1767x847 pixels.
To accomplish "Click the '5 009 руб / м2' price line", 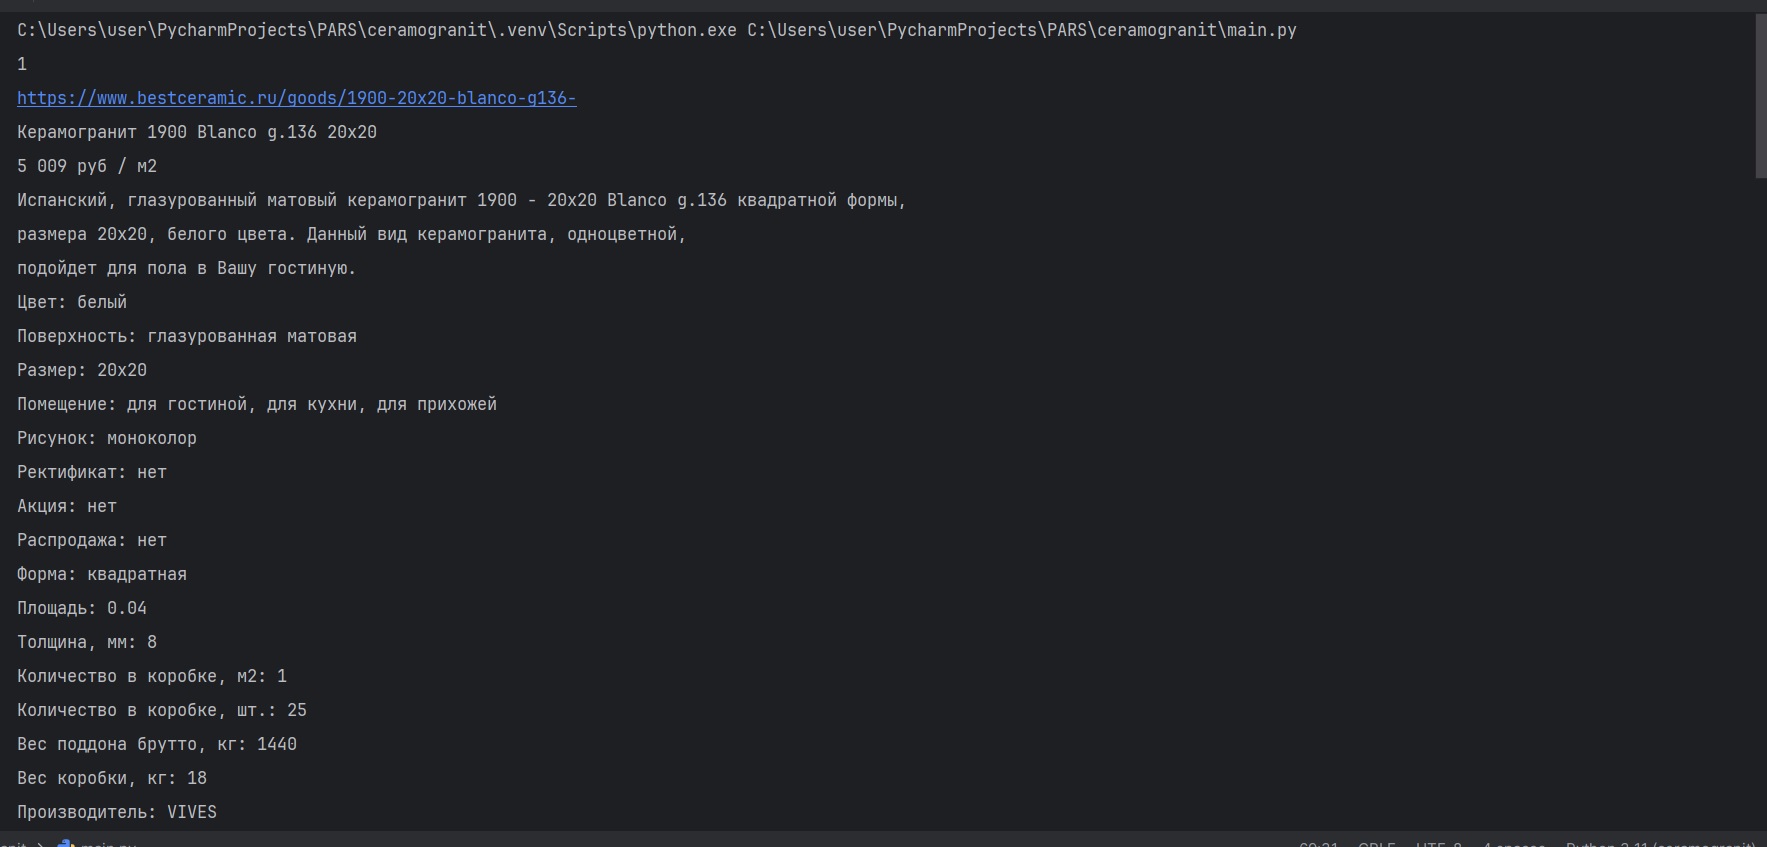I will pyautogui.click(x=87, y=166).
